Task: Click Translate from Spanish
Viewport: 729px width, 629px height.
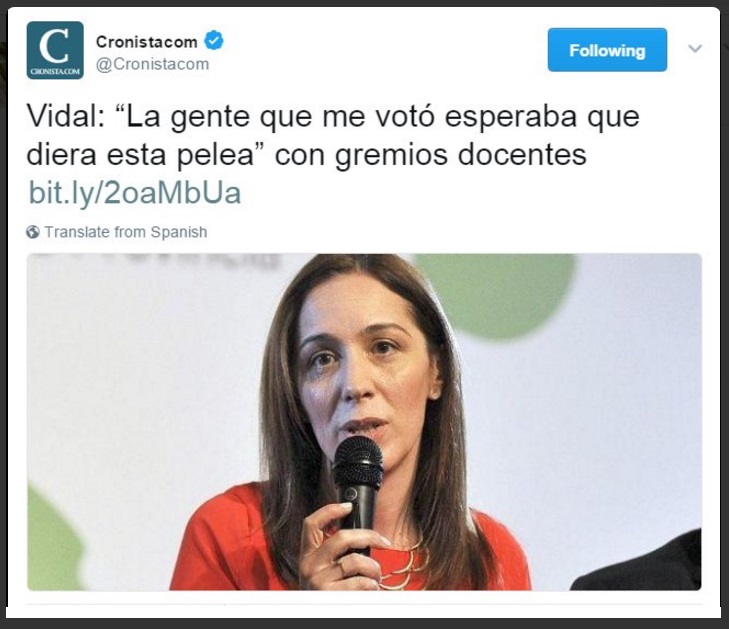Action: (126, 232)
